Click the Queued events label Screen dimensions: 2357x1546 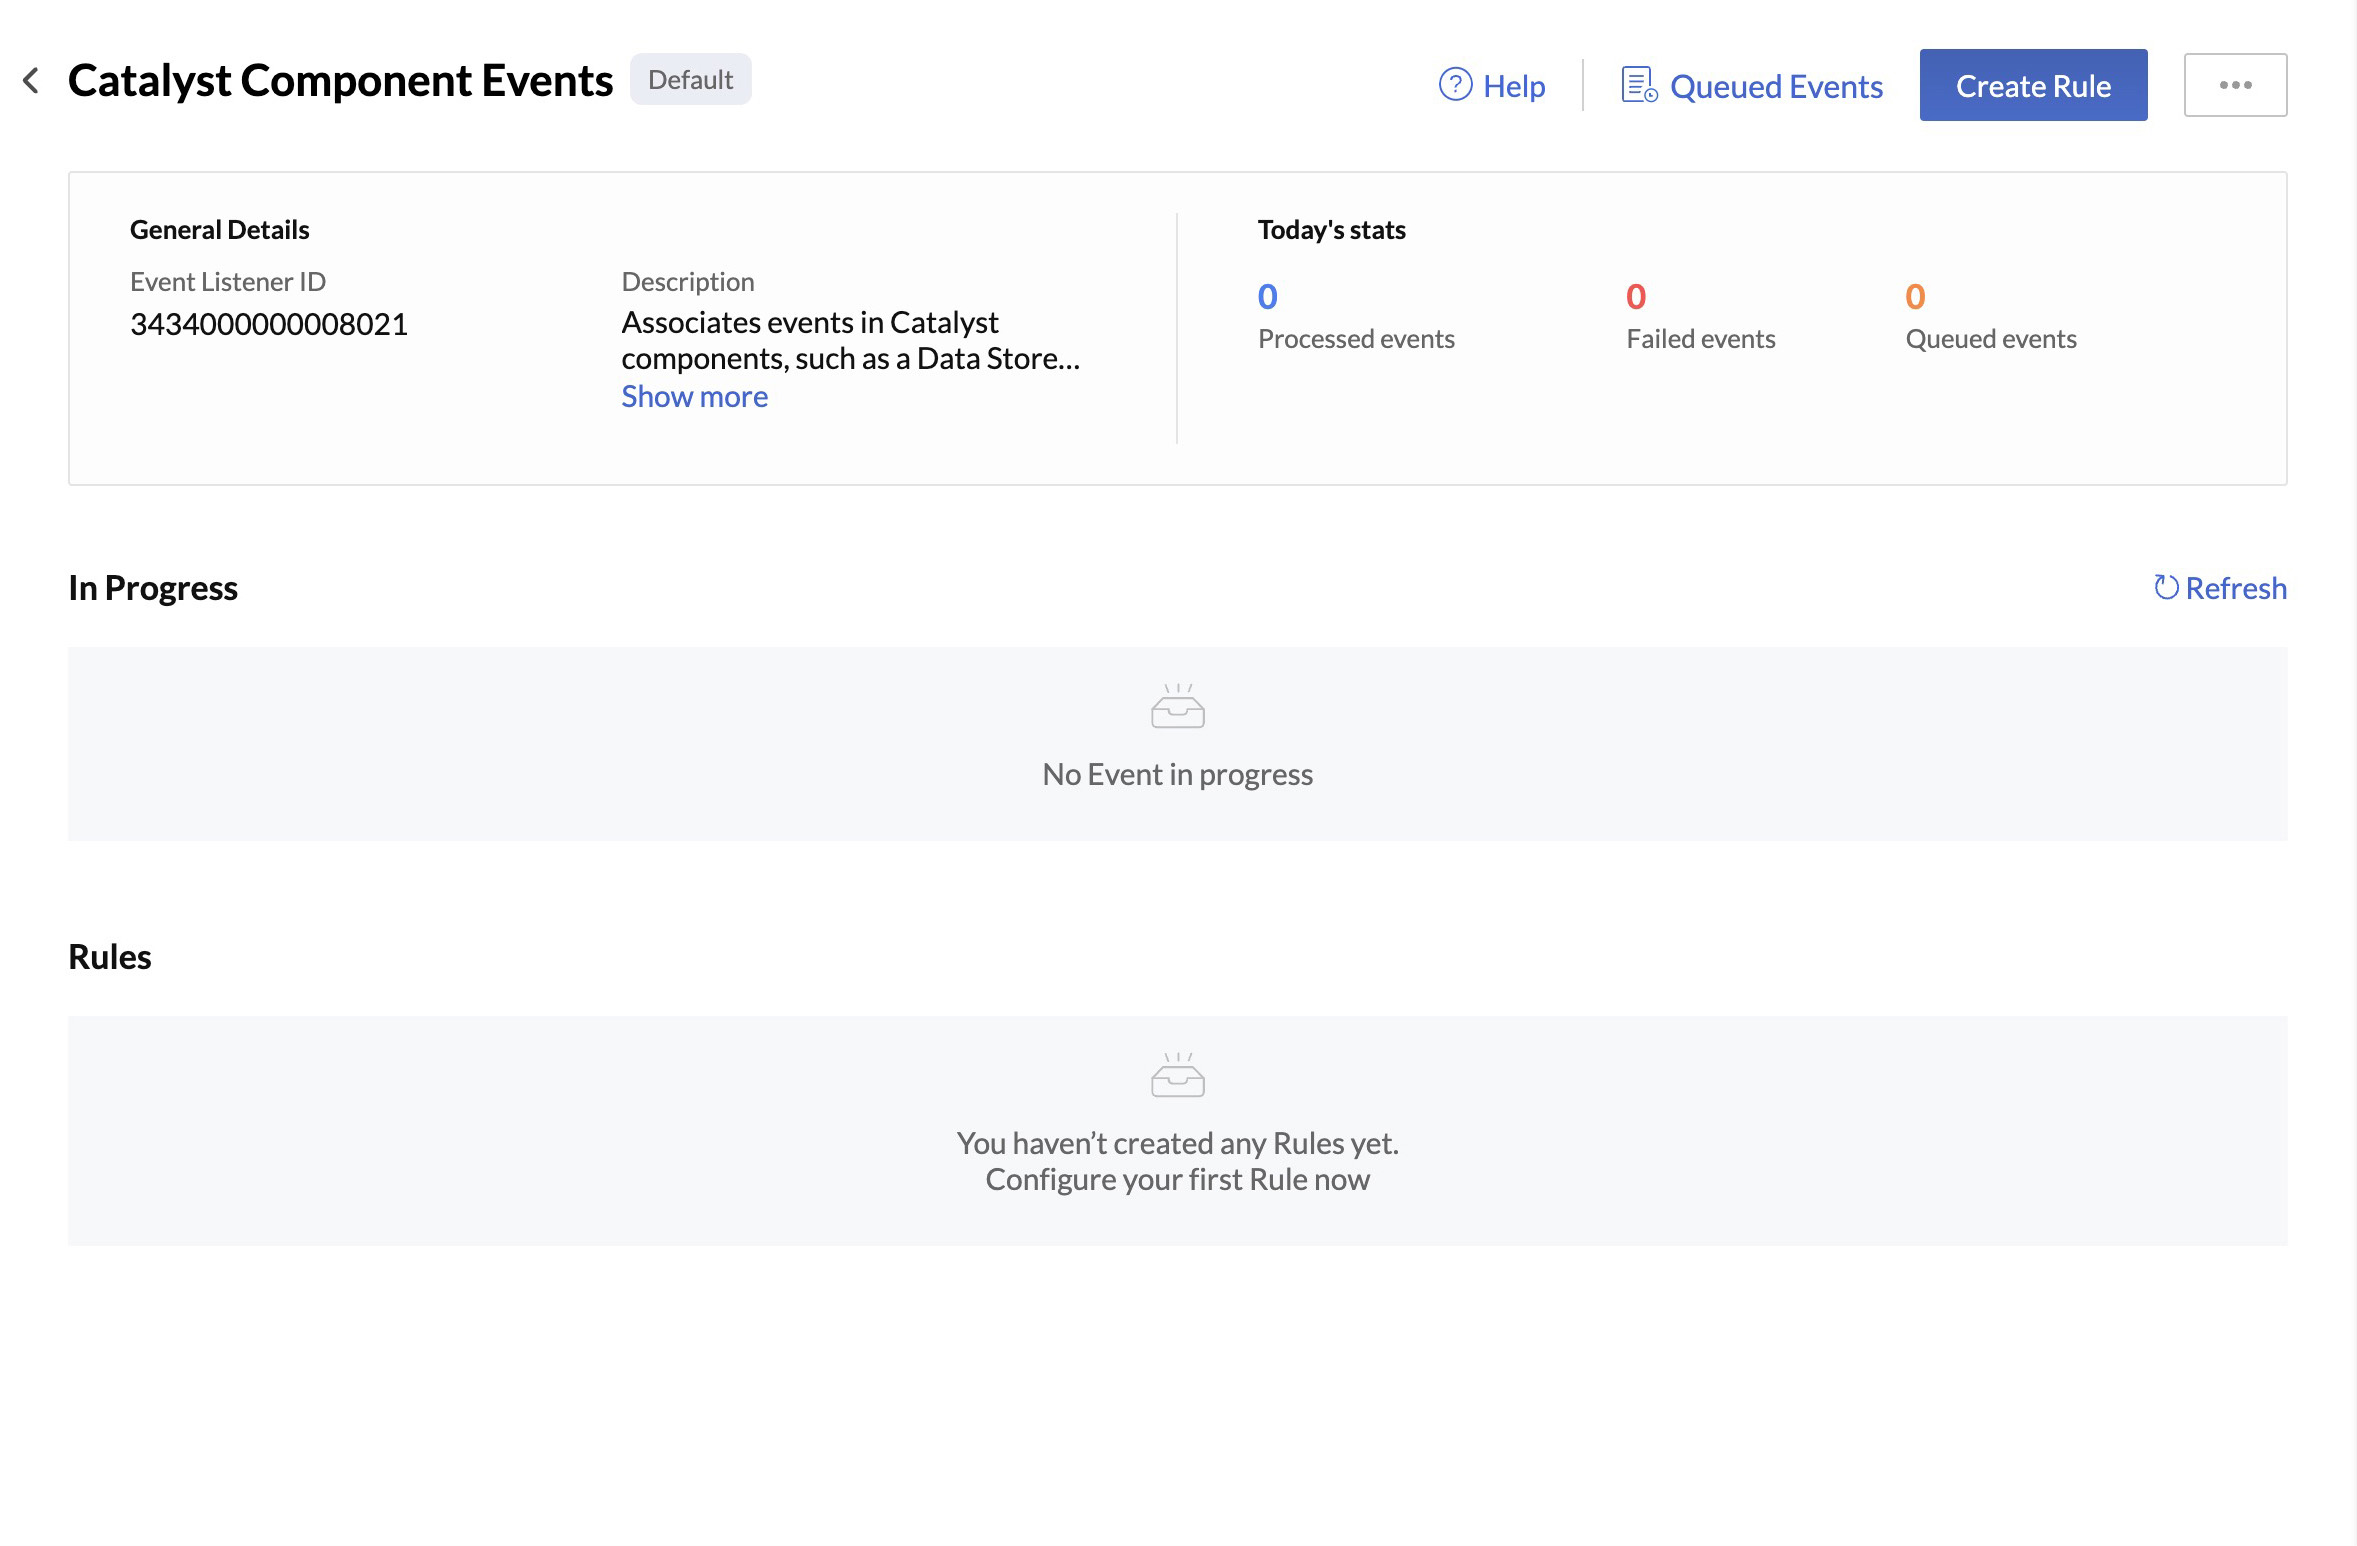(x=1990, y=339)
